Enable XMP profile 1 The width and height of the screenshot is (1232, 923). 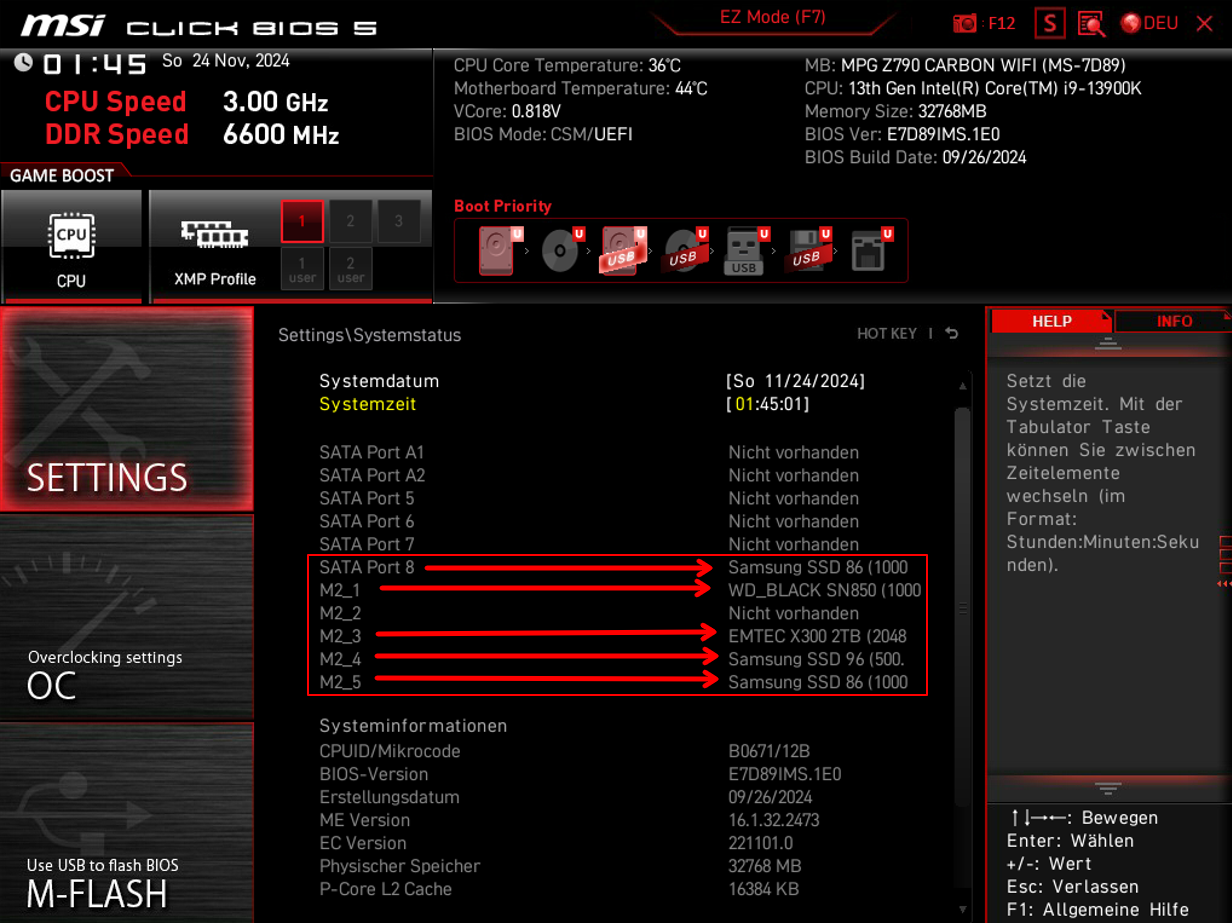coord(302,221)
